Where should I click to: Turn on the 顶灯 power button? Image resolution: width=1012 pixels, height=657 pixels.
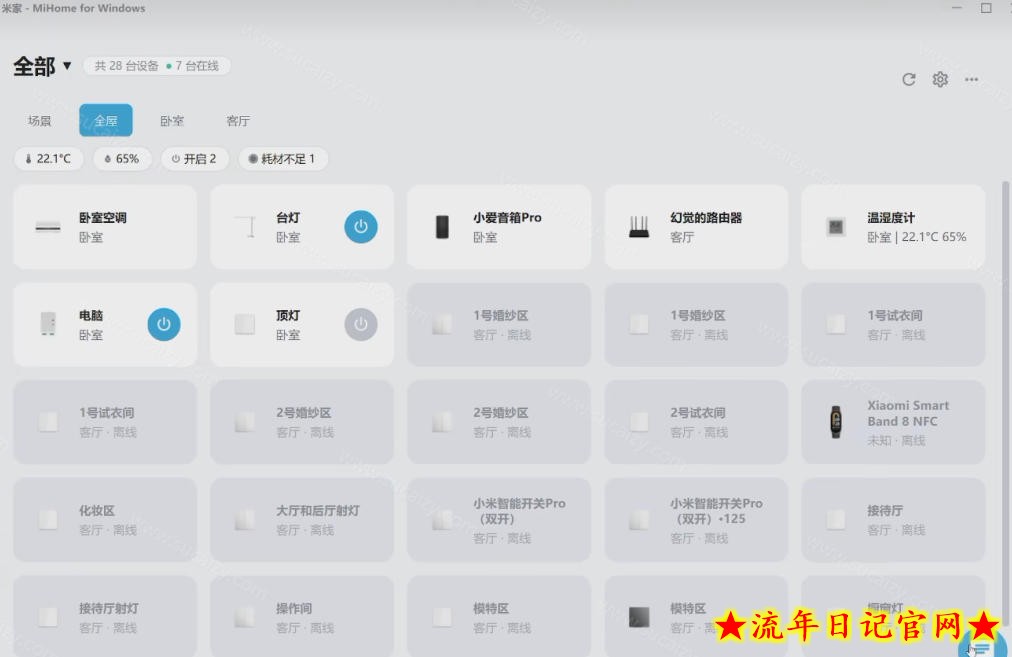[361, 324]
